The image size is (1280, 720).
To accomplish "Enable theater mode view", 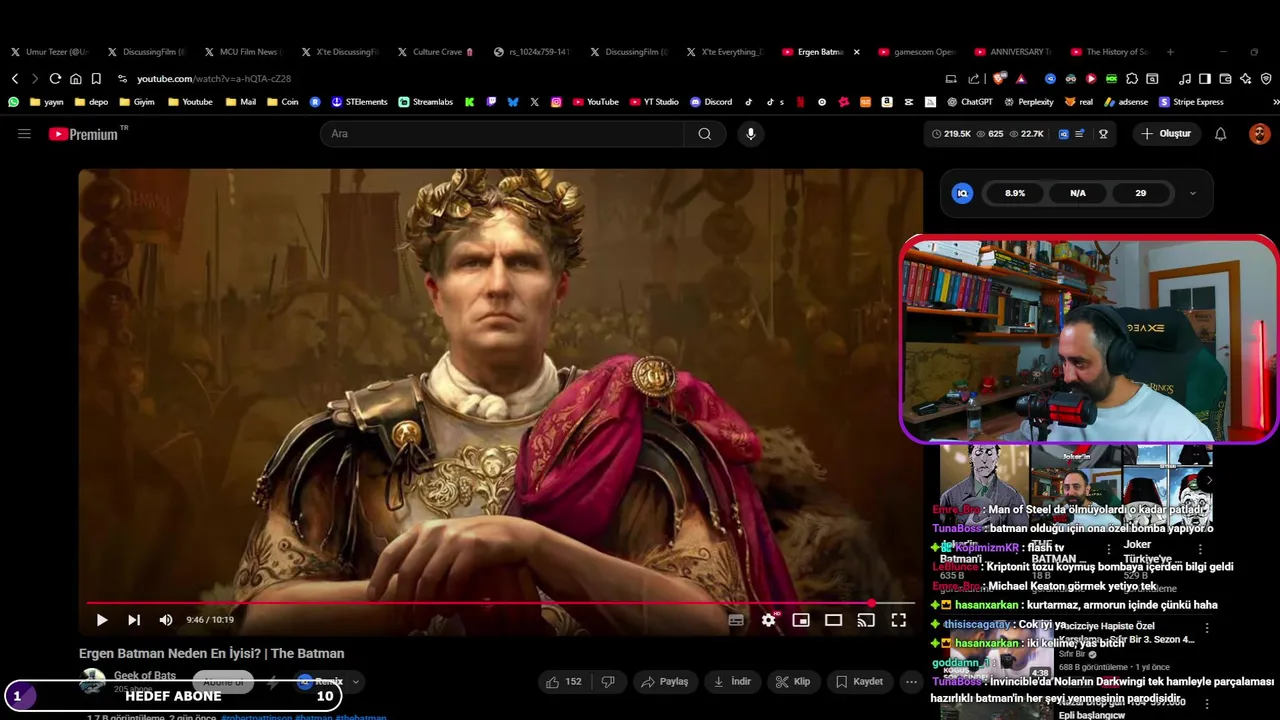I will point(833,620).
